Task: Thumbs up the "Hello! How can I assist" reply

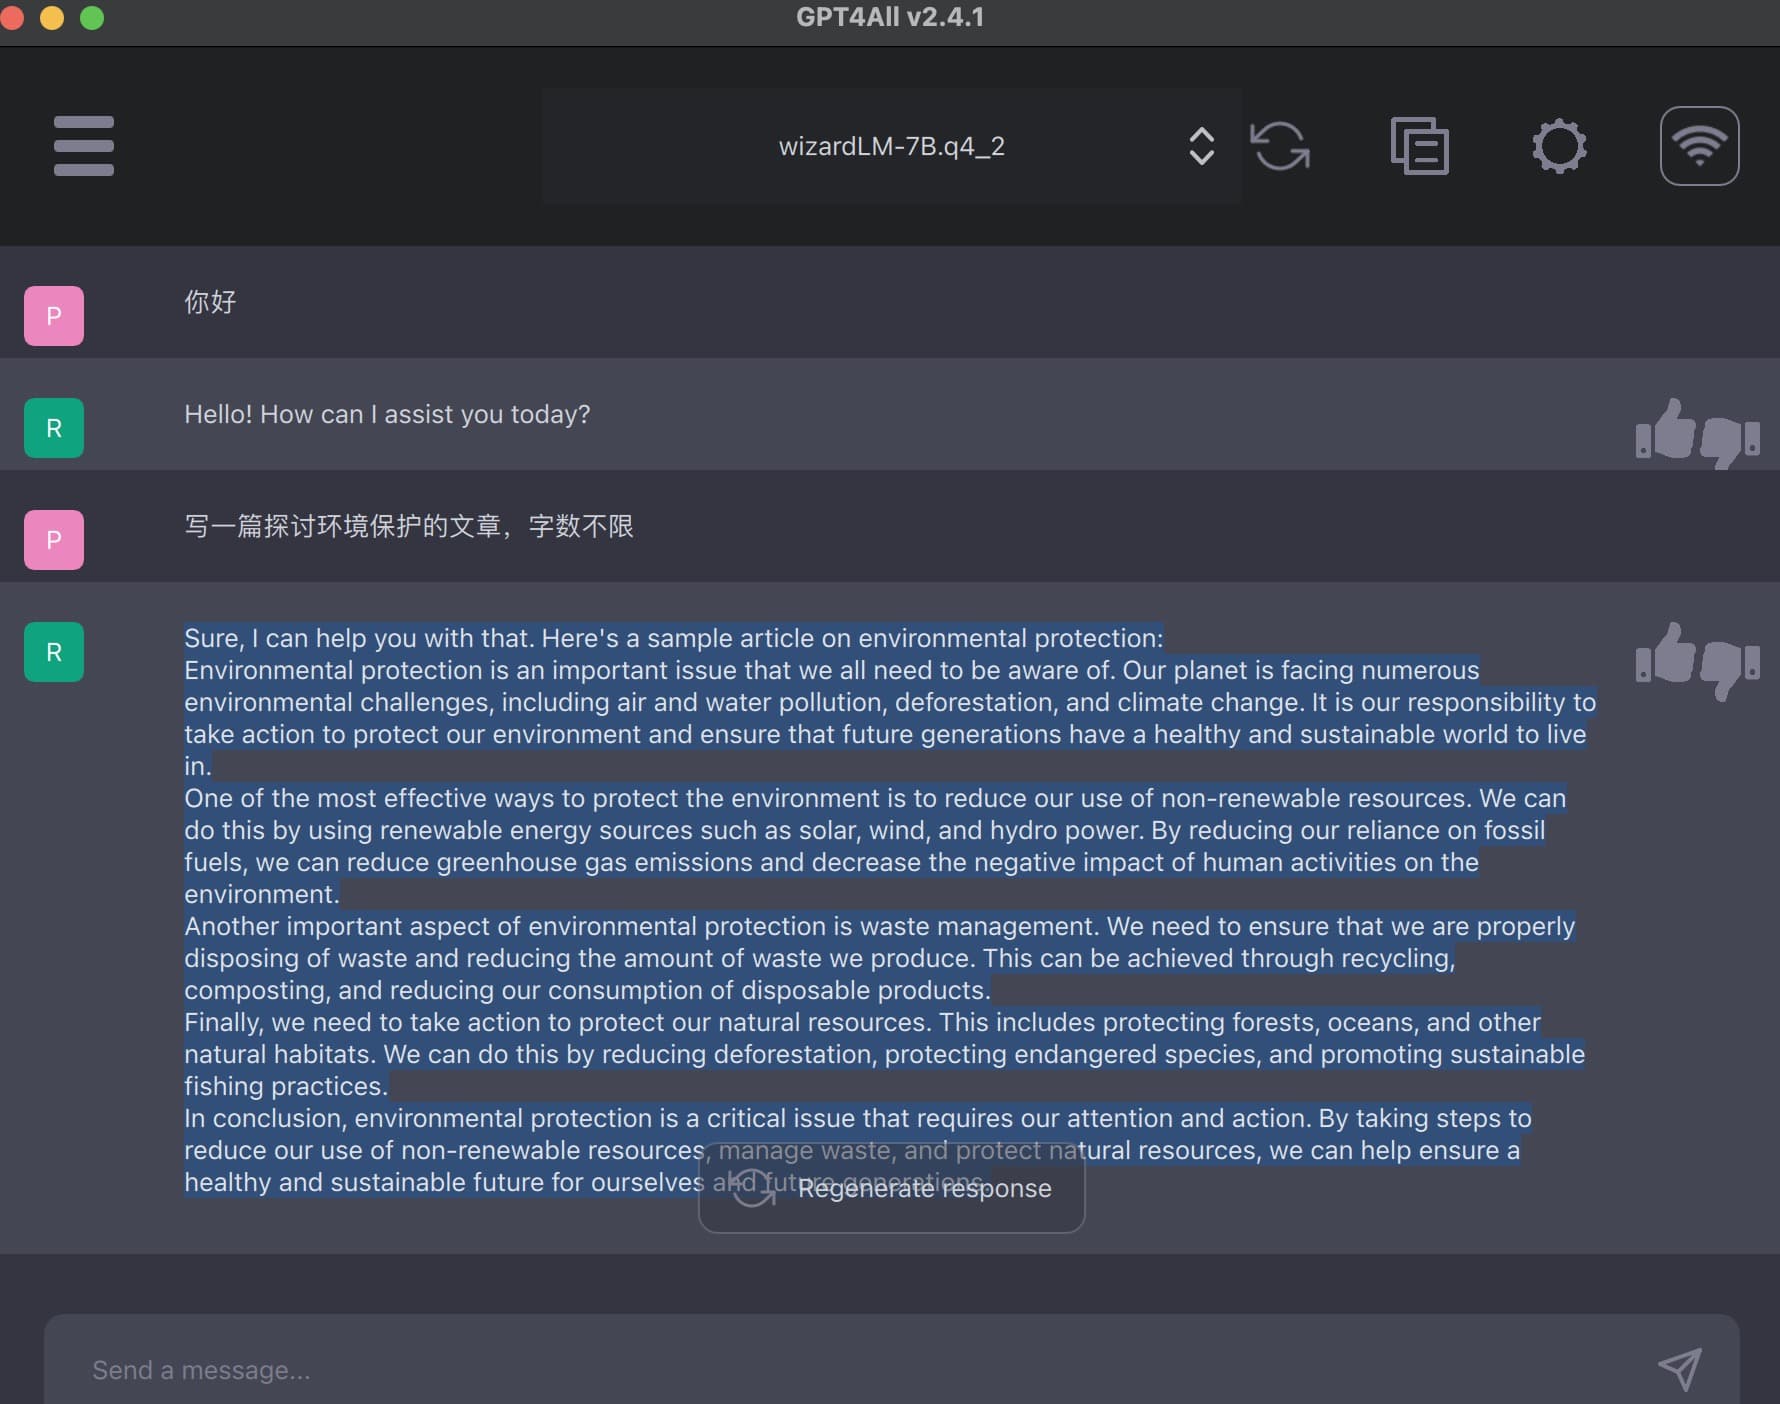Action: [x=1665, y=431]
